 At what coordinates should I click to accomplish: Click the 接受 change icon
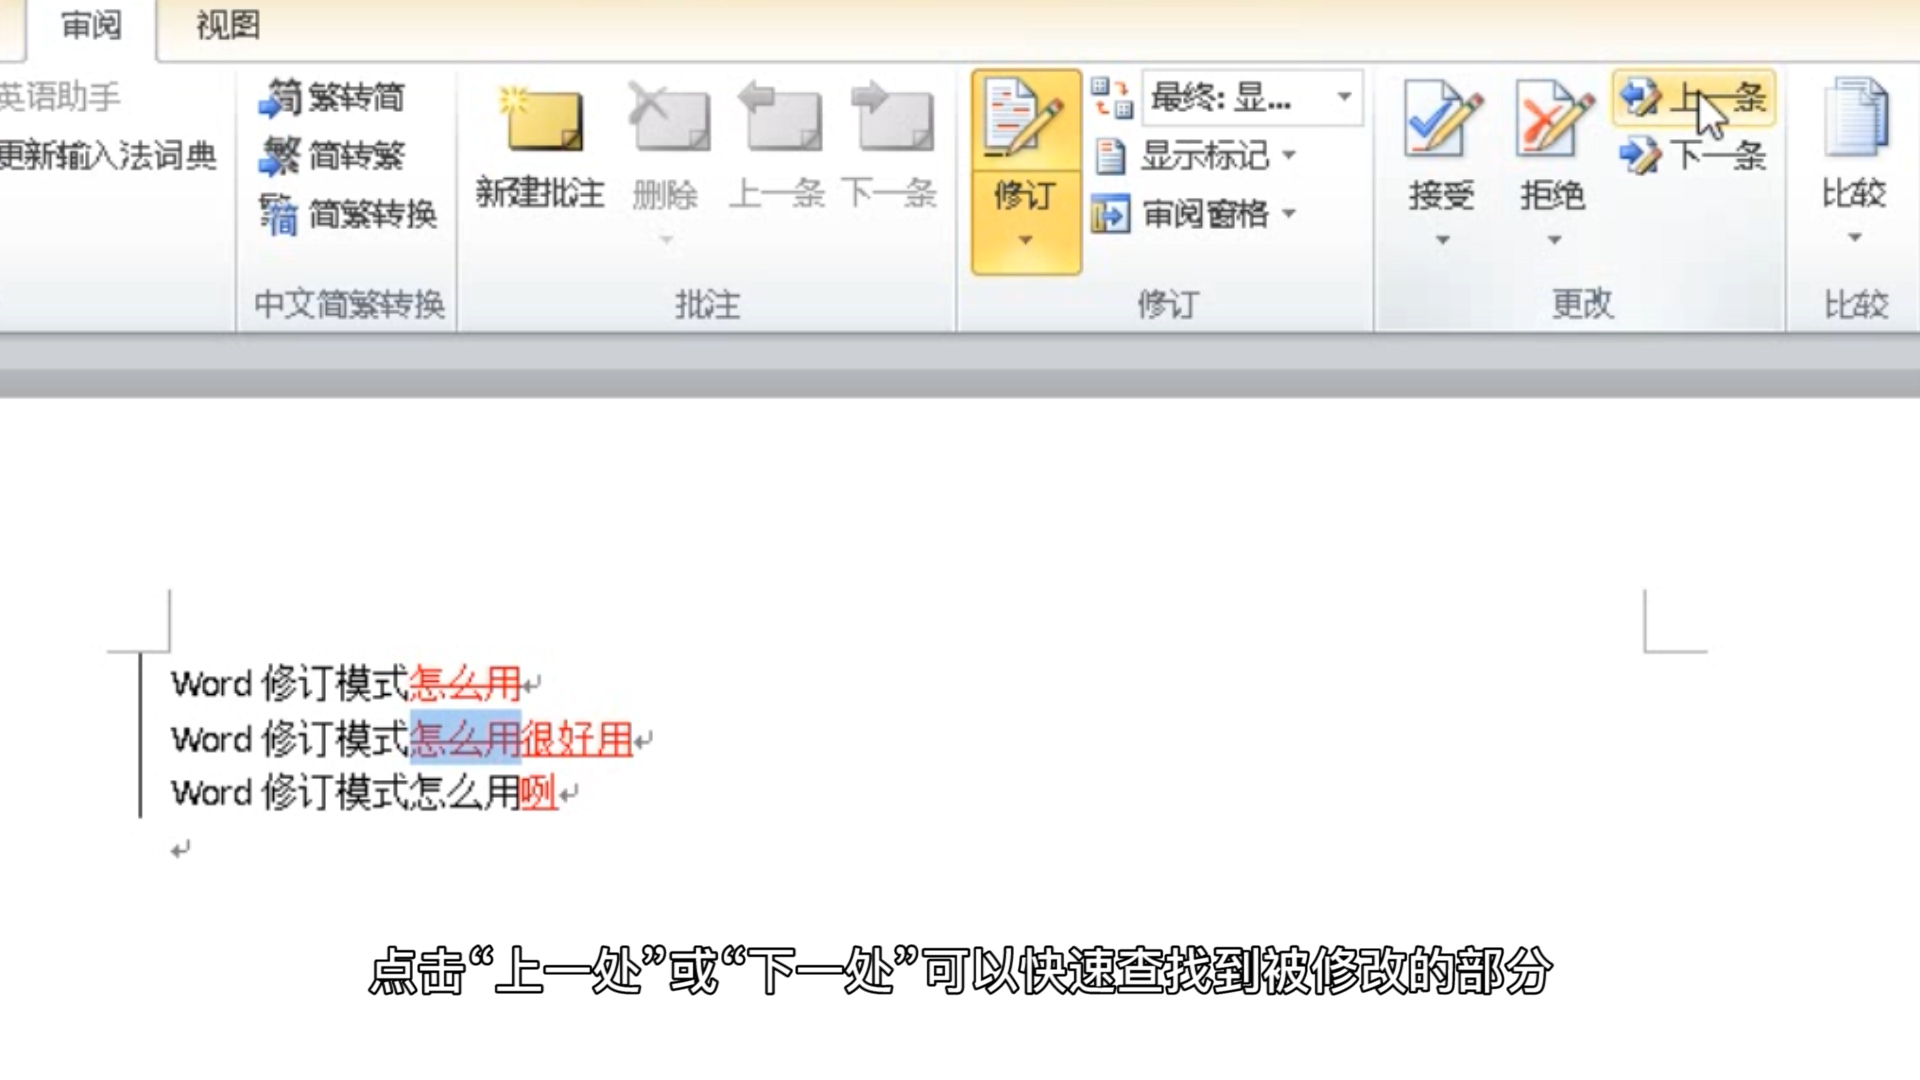tap(1442, 120)
